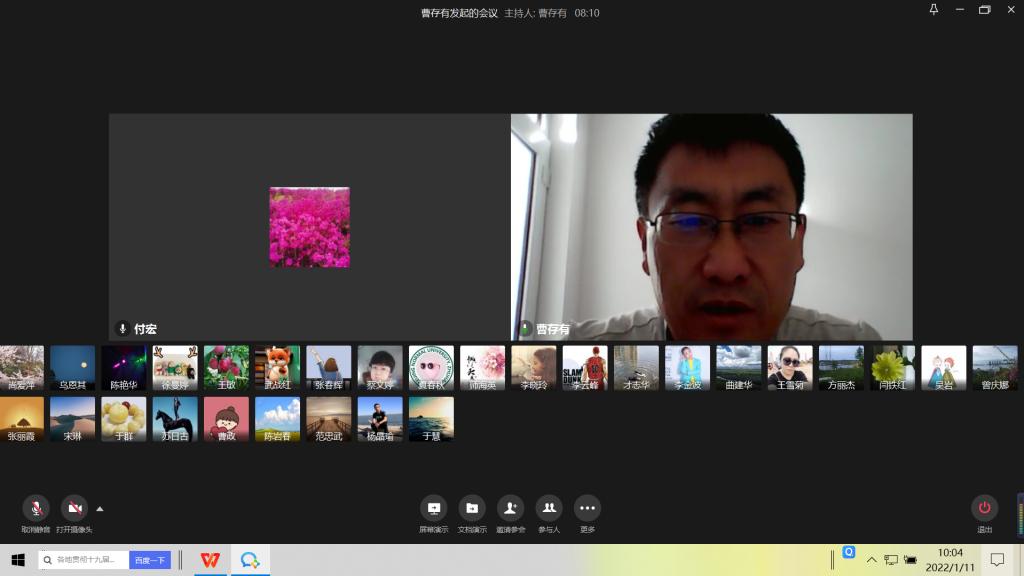Image resolution: width=1024 pixels, height=576 pixels.
Task: Open document presentation (文档演示)
Action: pos(472,508)
